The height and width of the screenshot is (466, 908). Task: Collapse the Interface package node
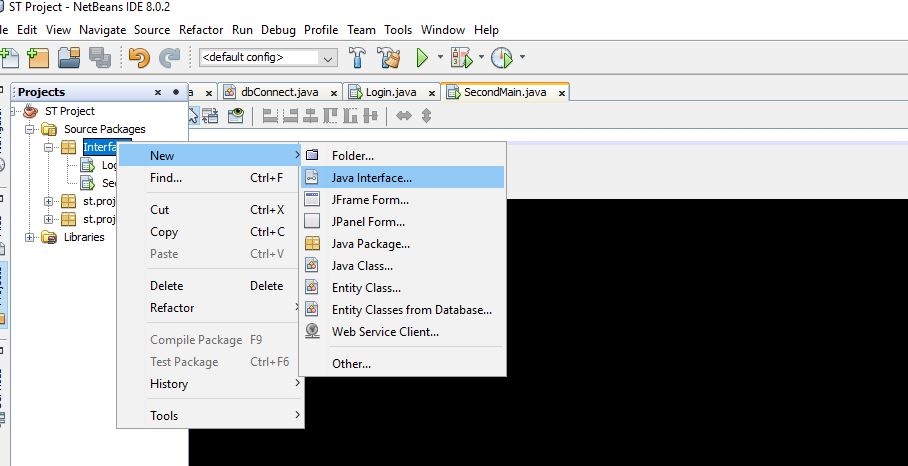coord(49,148)
